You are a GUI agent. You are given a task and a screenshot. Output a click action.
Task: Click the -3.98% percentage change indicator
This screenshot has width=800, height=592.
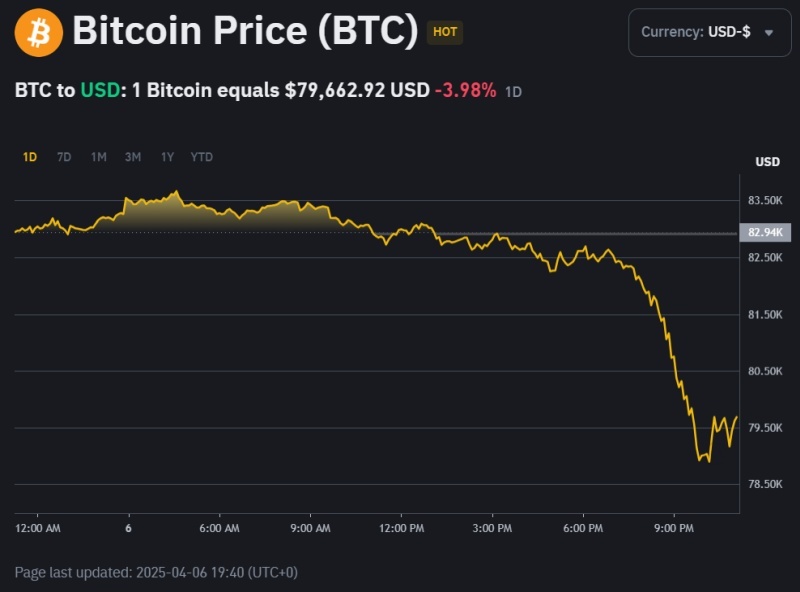(466, 90)
